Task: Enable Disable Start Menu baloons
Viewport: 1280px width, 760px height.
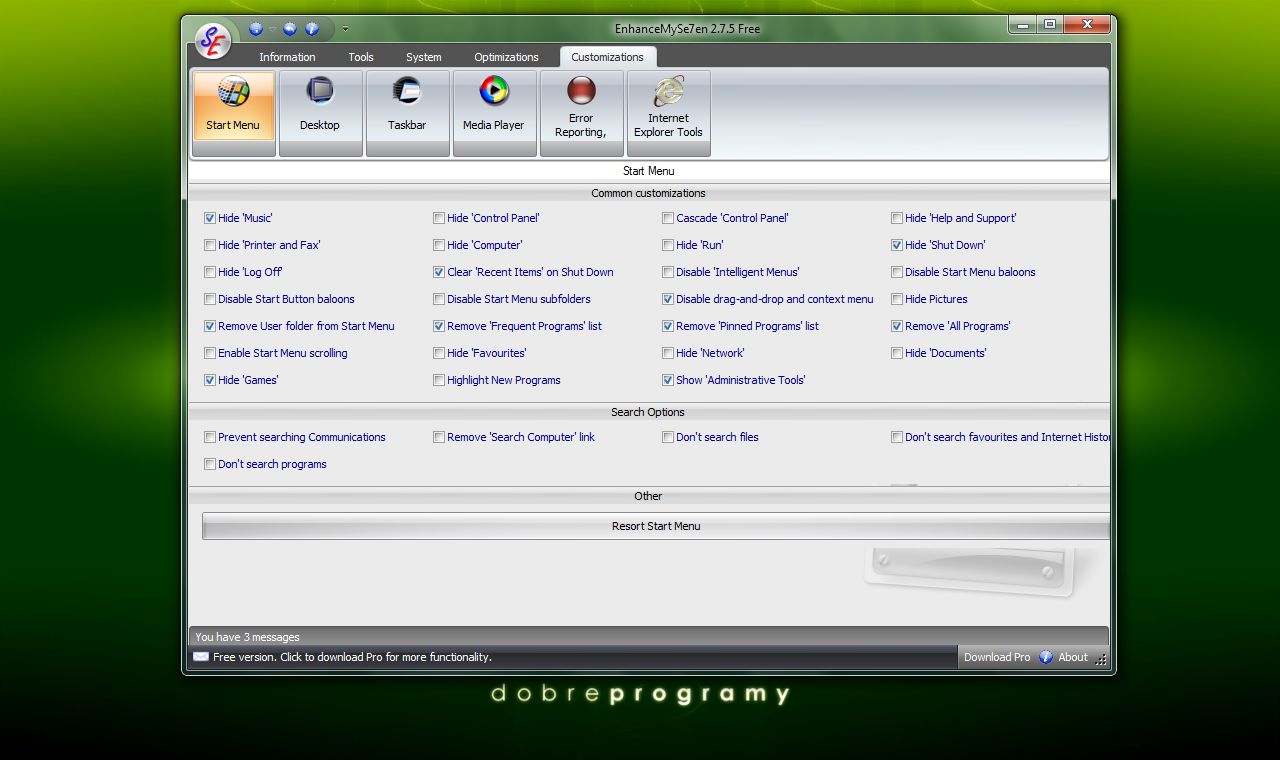Action: tap(897, 272)
